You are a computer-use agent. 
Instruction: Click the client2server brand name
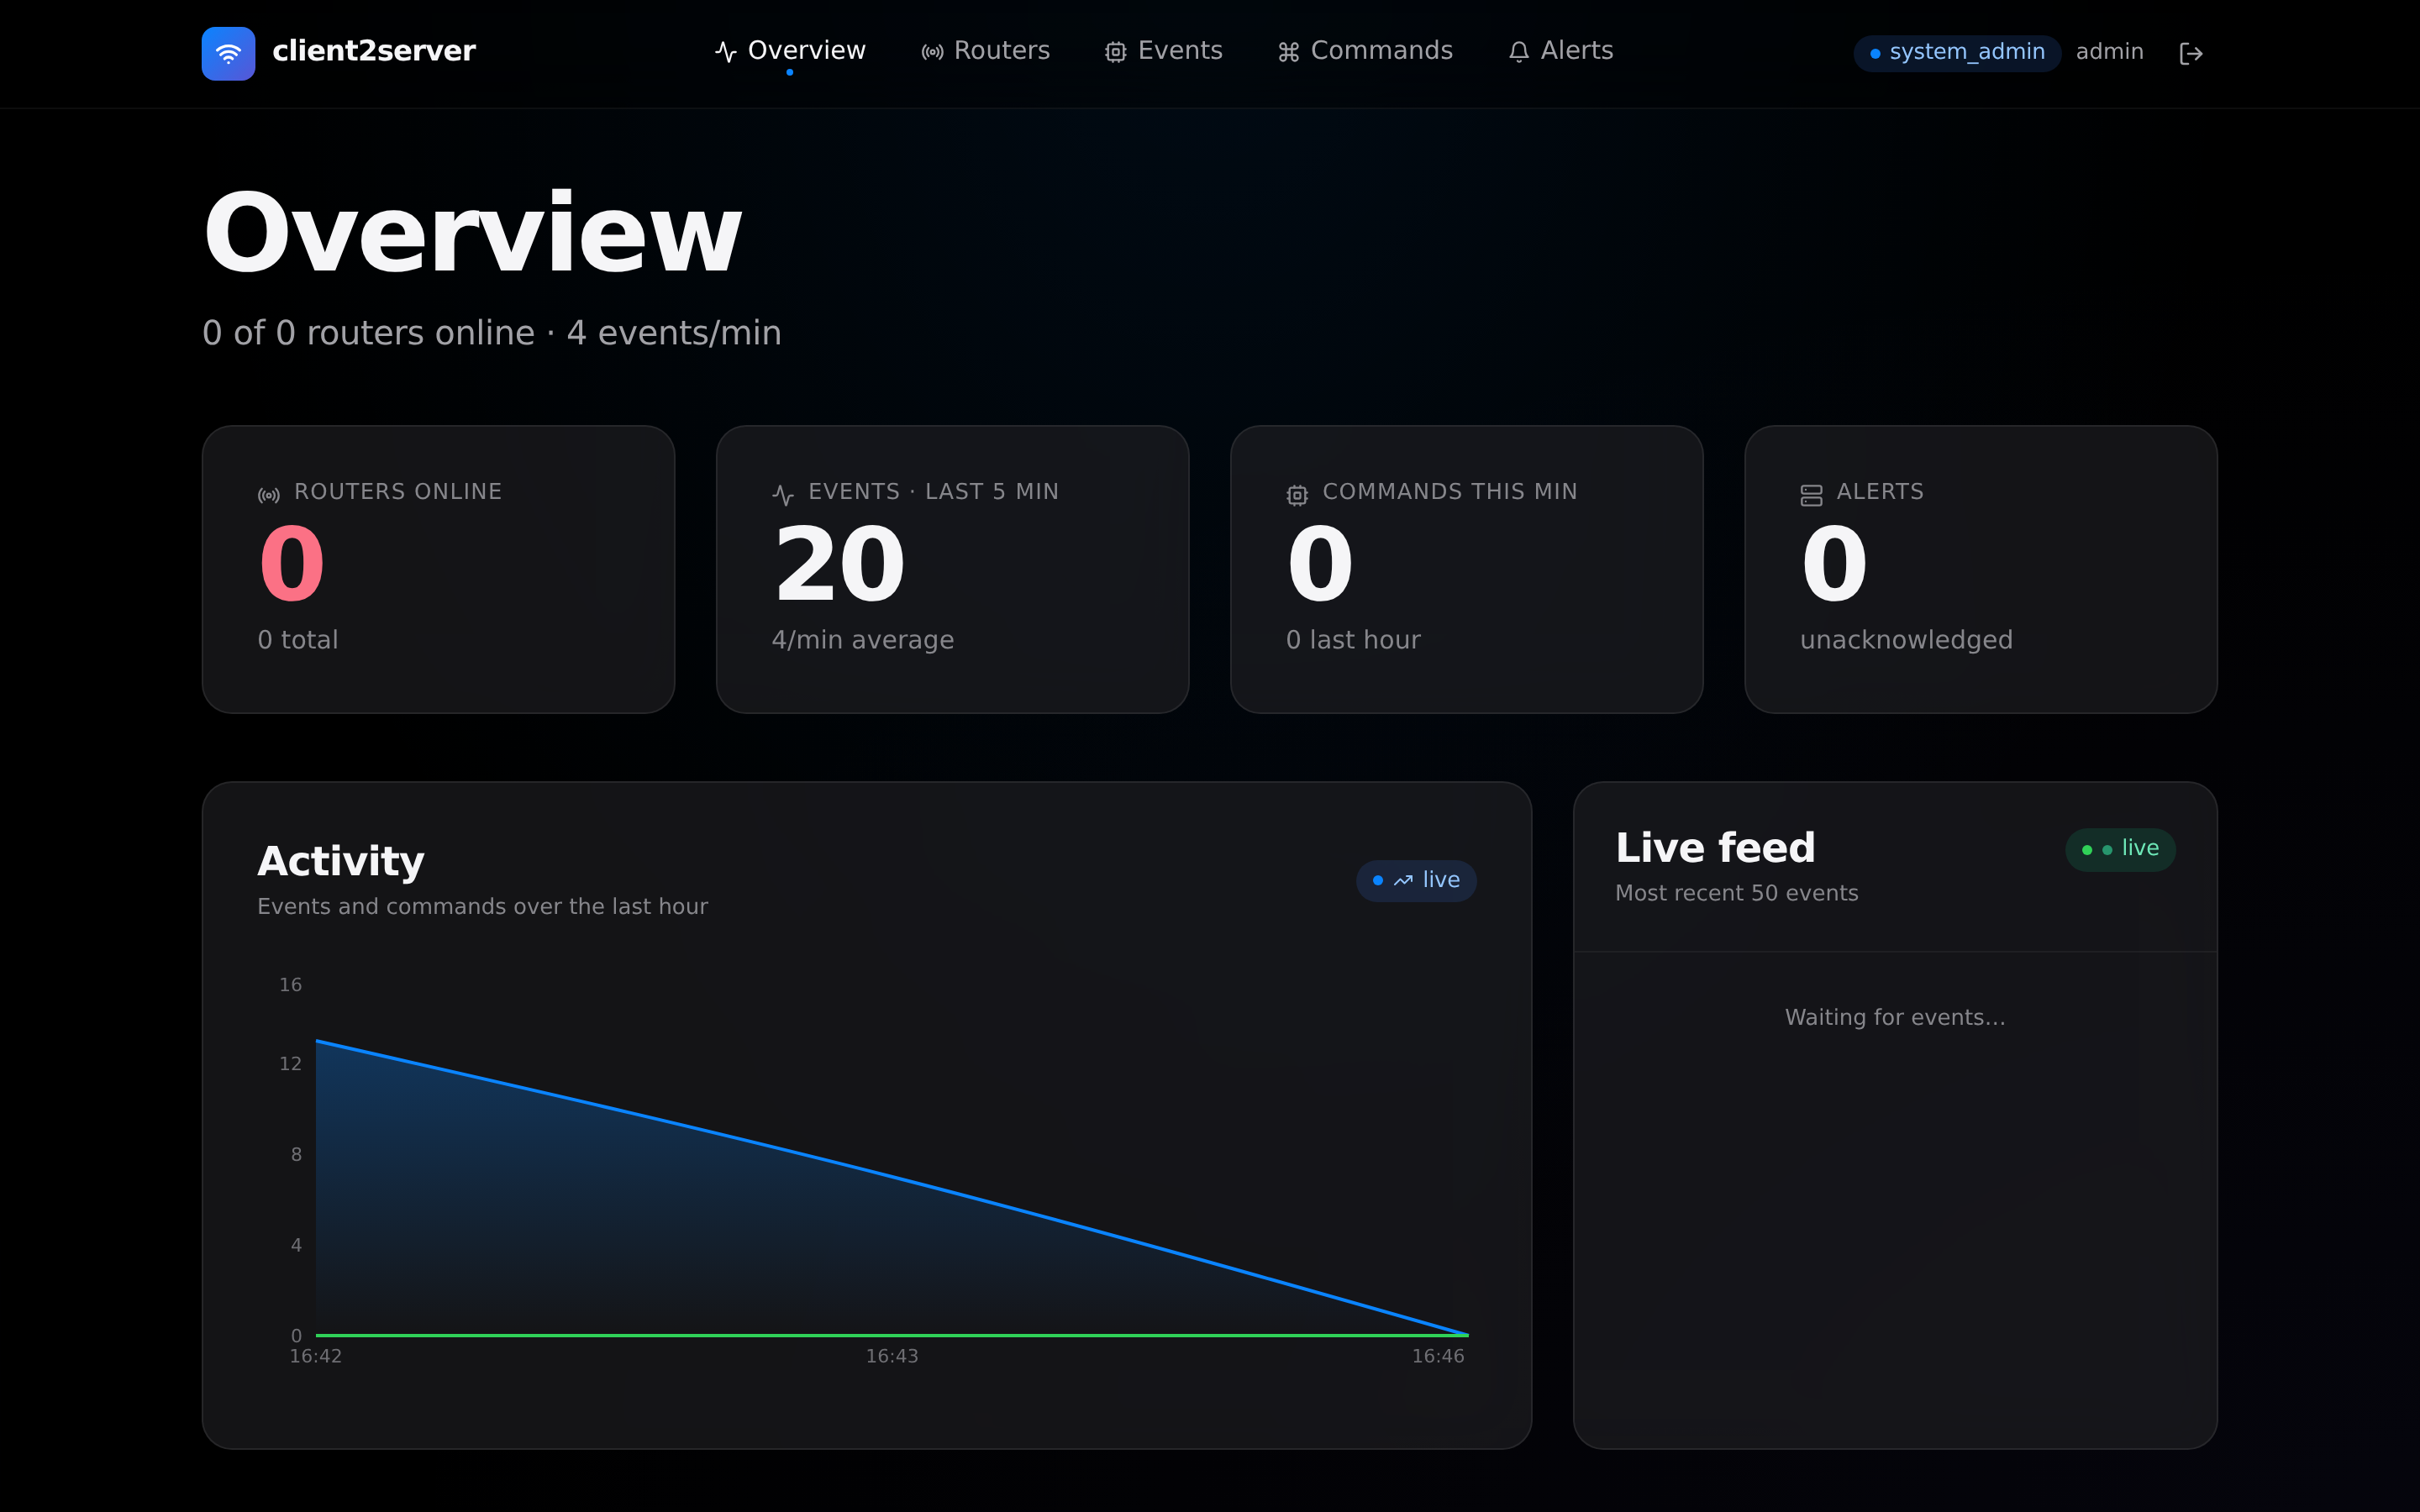pos(374,51)
